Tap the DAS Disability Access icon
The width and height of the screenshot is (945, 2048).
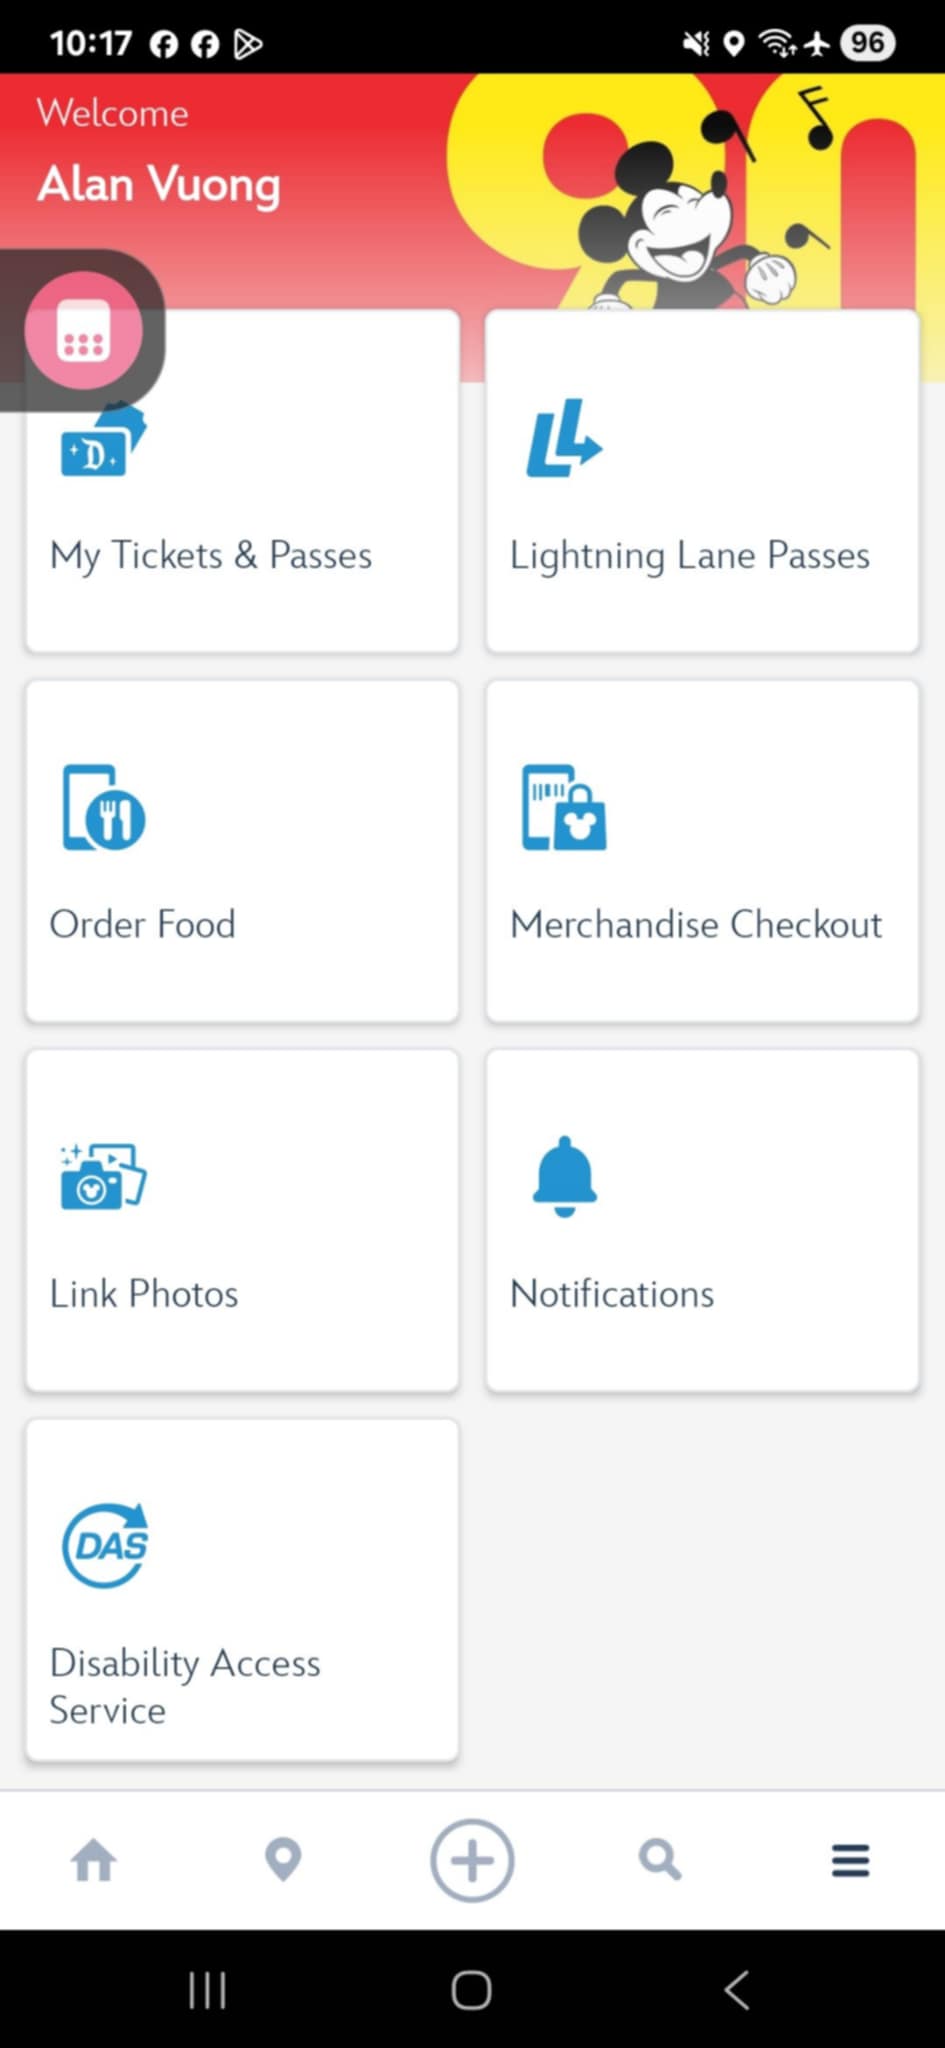[x=105, y=1546]
